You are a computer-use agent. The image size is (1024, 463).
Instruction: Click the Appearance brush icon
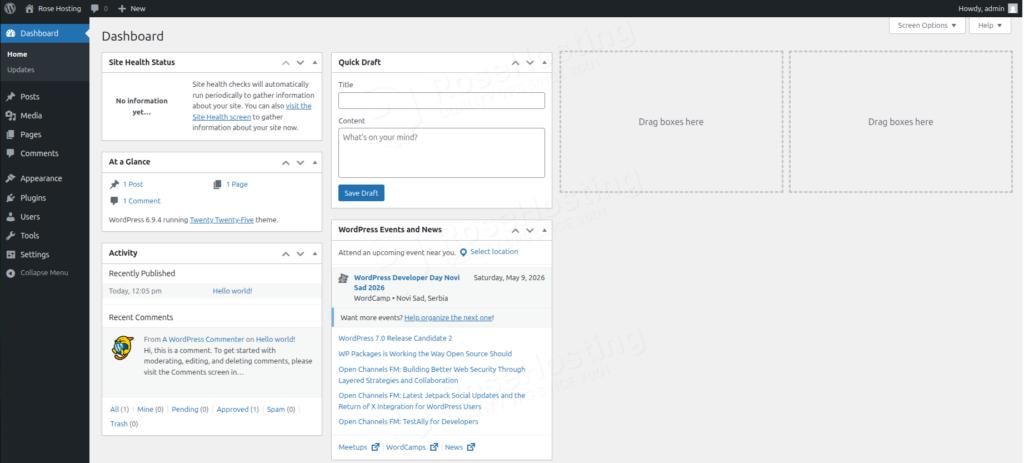[x=10, y=178]
